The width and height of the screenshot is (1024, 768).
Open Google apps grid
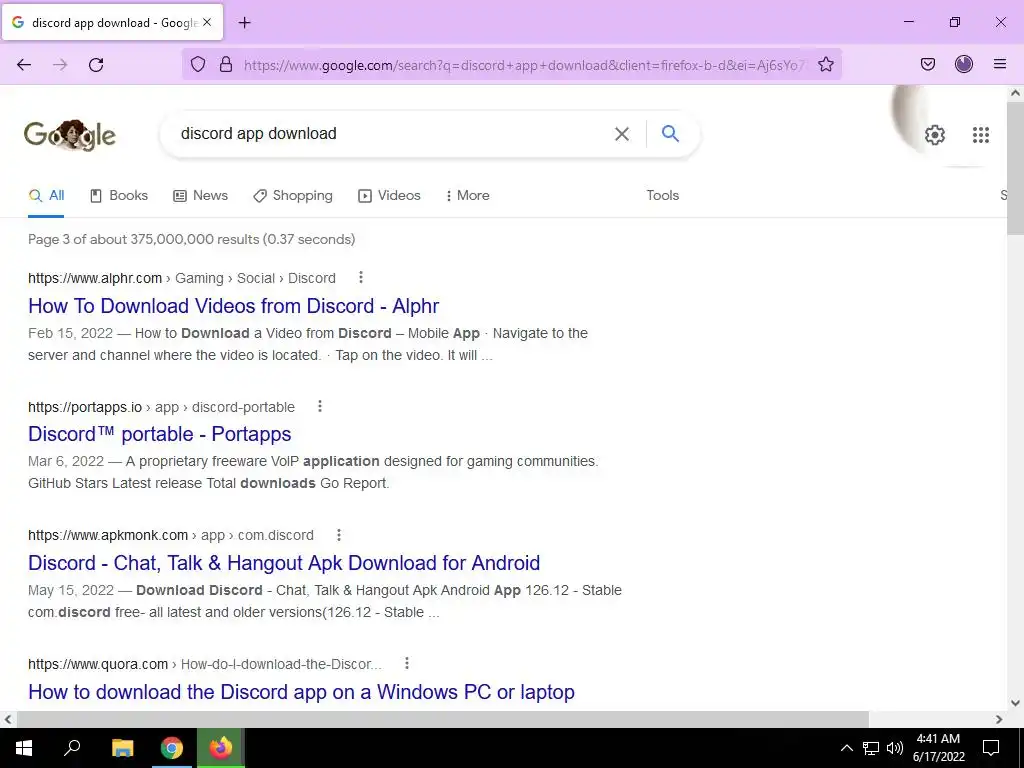[980, 135]
